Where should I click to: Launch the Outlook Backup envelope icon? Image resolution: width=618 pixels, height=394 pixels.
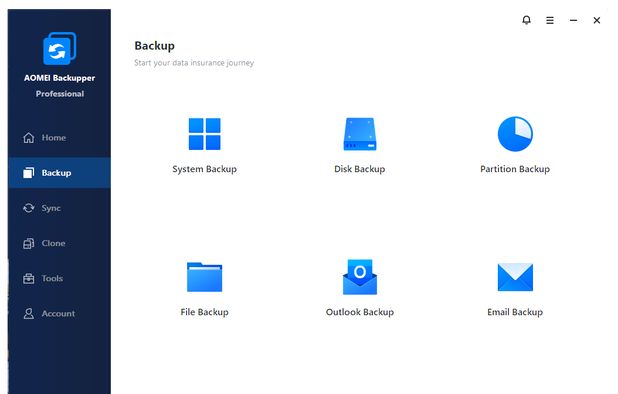(x=360, y=277)
